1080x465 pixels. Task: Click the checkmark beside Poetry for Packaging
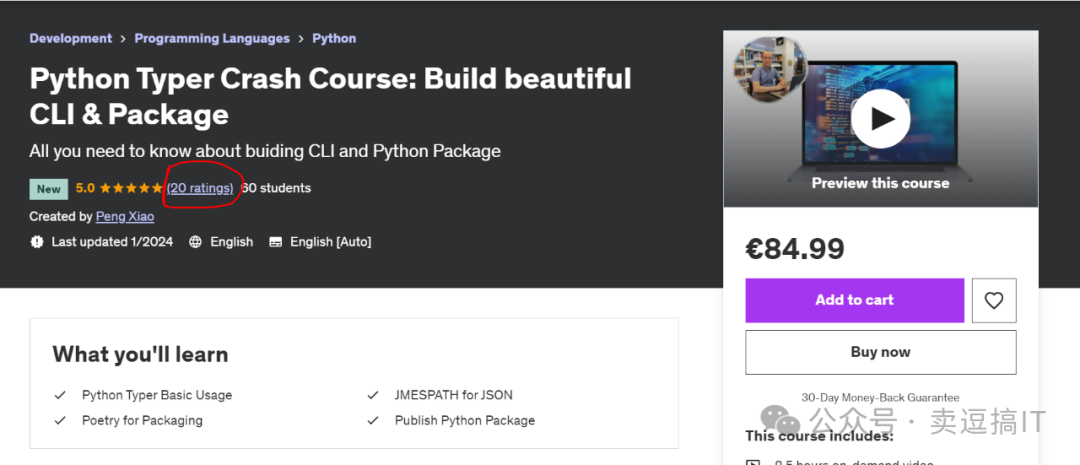click(x=60, y=420)
